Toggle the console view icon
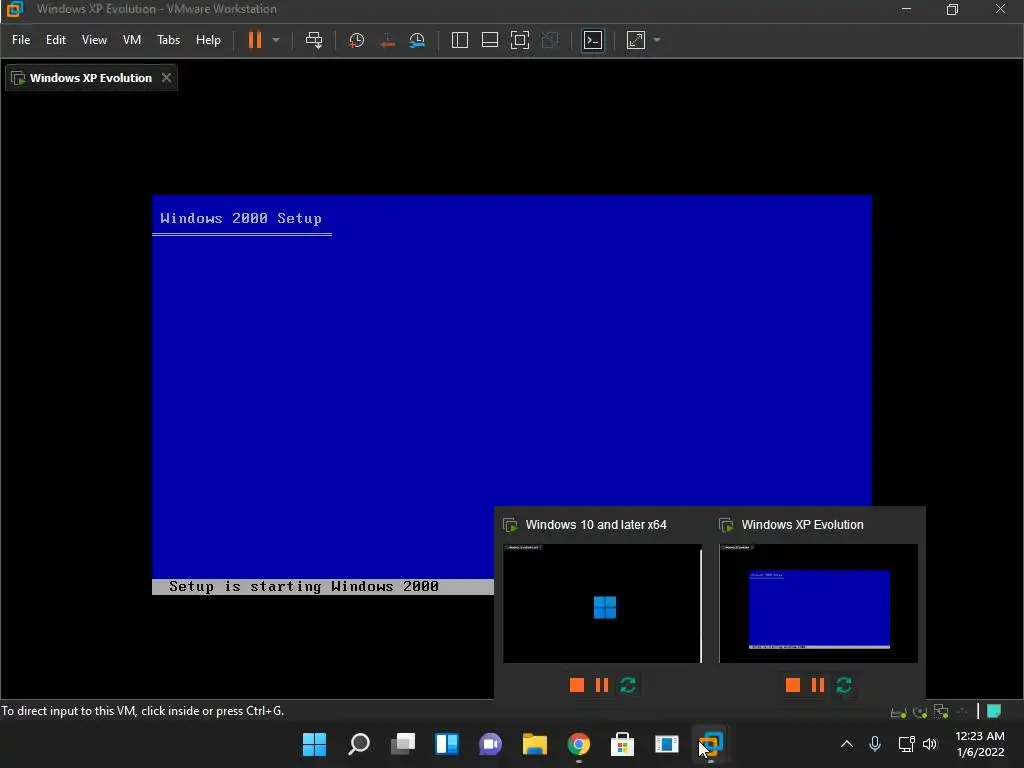1024x768 pixels. coord(593,40)
